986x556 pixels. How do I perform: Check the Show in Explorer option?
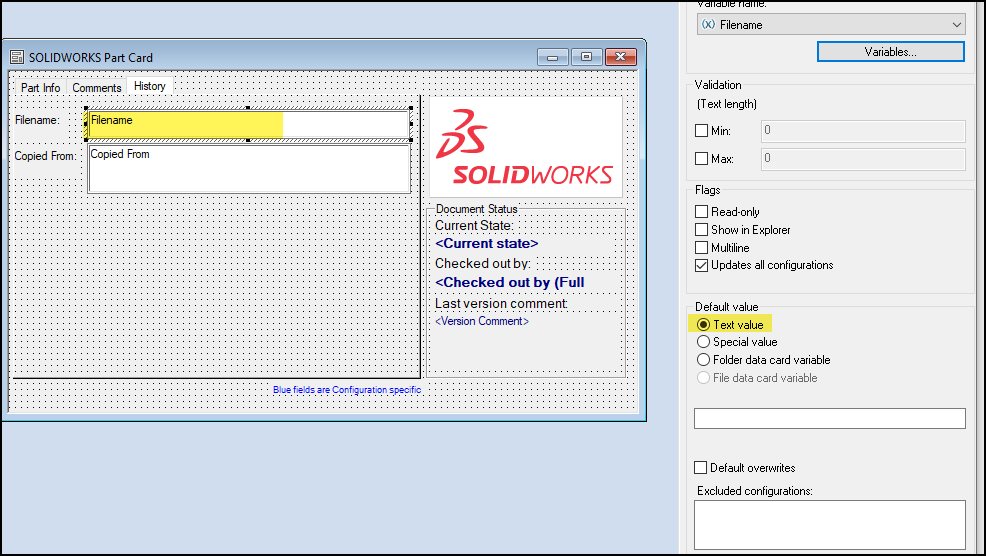click(x=701, y=230)
